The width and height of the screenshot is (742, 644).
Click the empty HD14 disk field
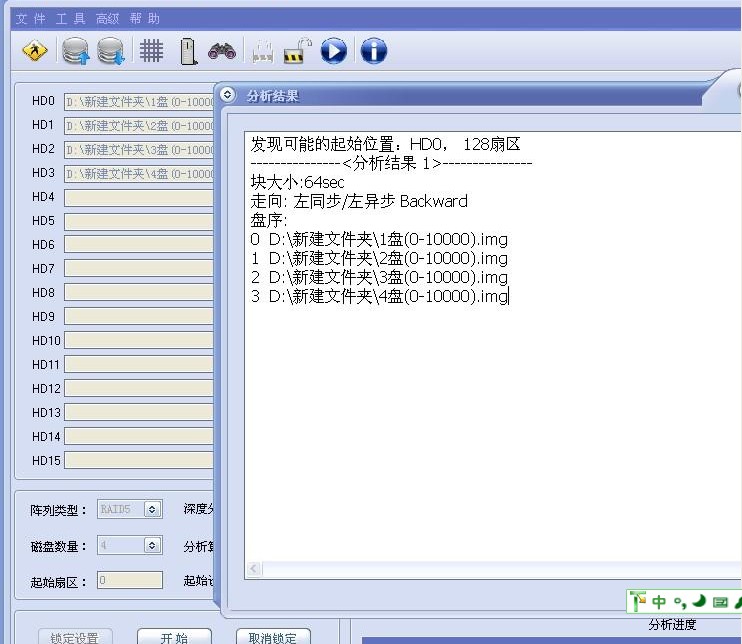click(x=139, y=436)
